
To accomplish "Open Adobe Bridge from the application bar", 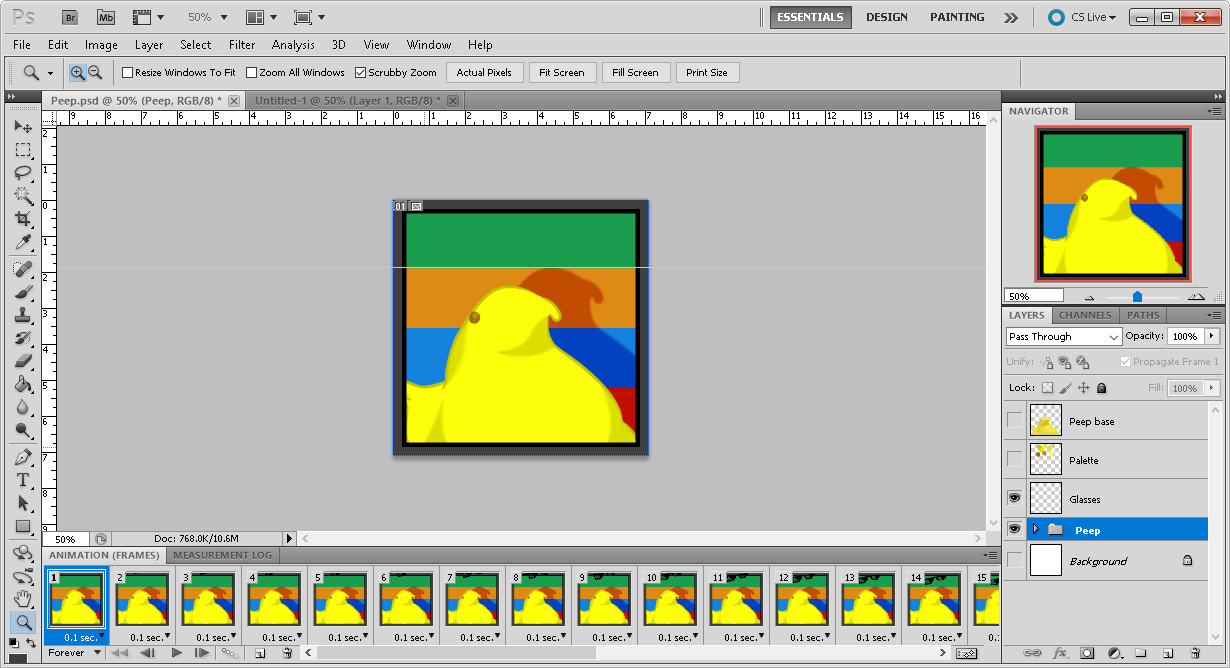I will (x=69, y=17).
